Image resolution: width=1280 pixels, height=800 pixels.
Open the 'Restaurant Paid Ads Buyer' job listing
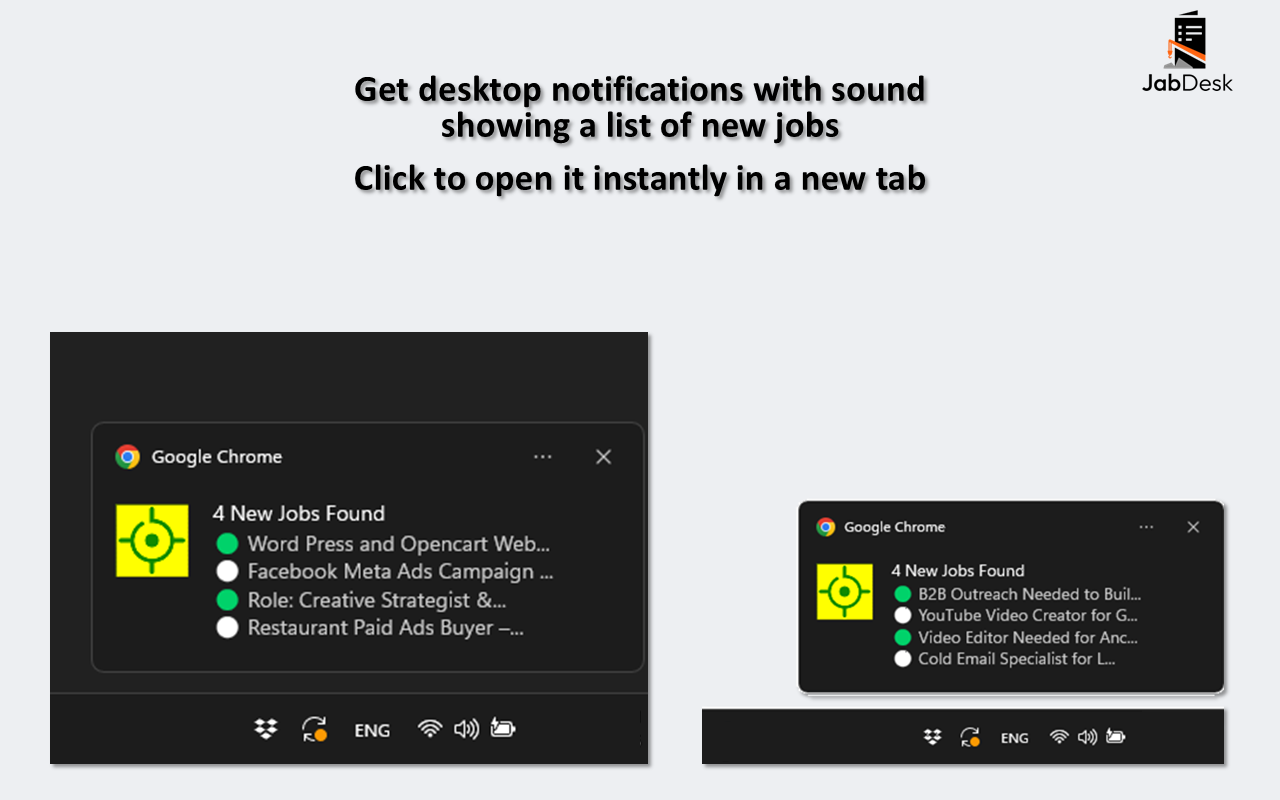point(385,627)
